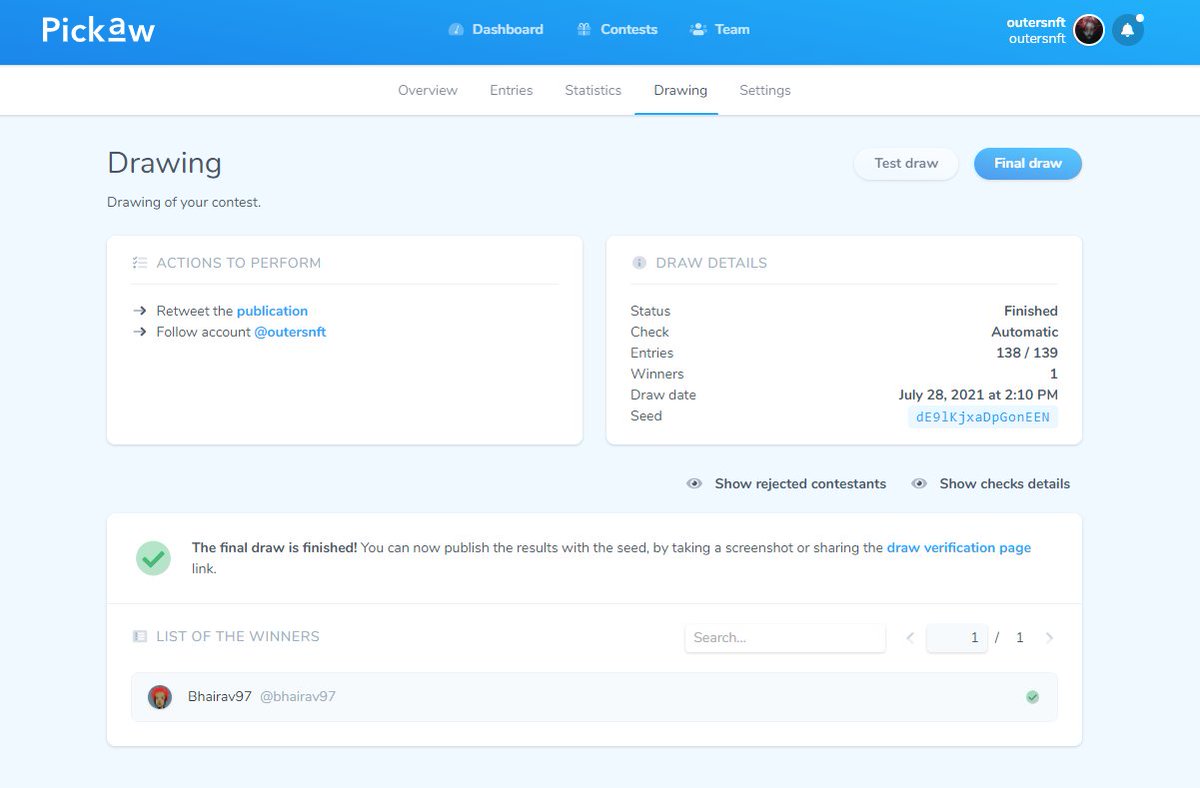Click Bhairav97's avatar picture
This screenshot has height=788, width=1200.
click(160, 697)
